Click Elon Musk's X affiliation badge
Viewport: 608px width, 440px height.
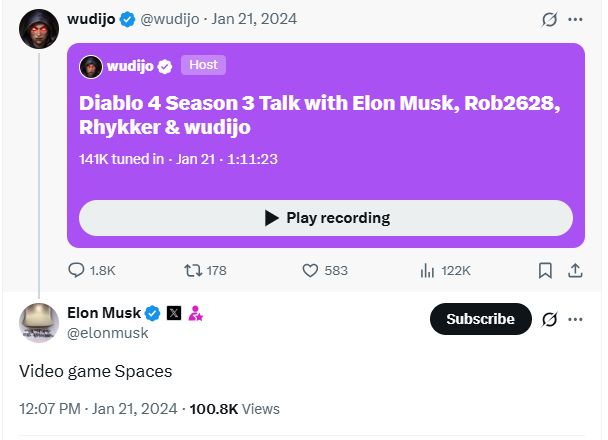174,313
